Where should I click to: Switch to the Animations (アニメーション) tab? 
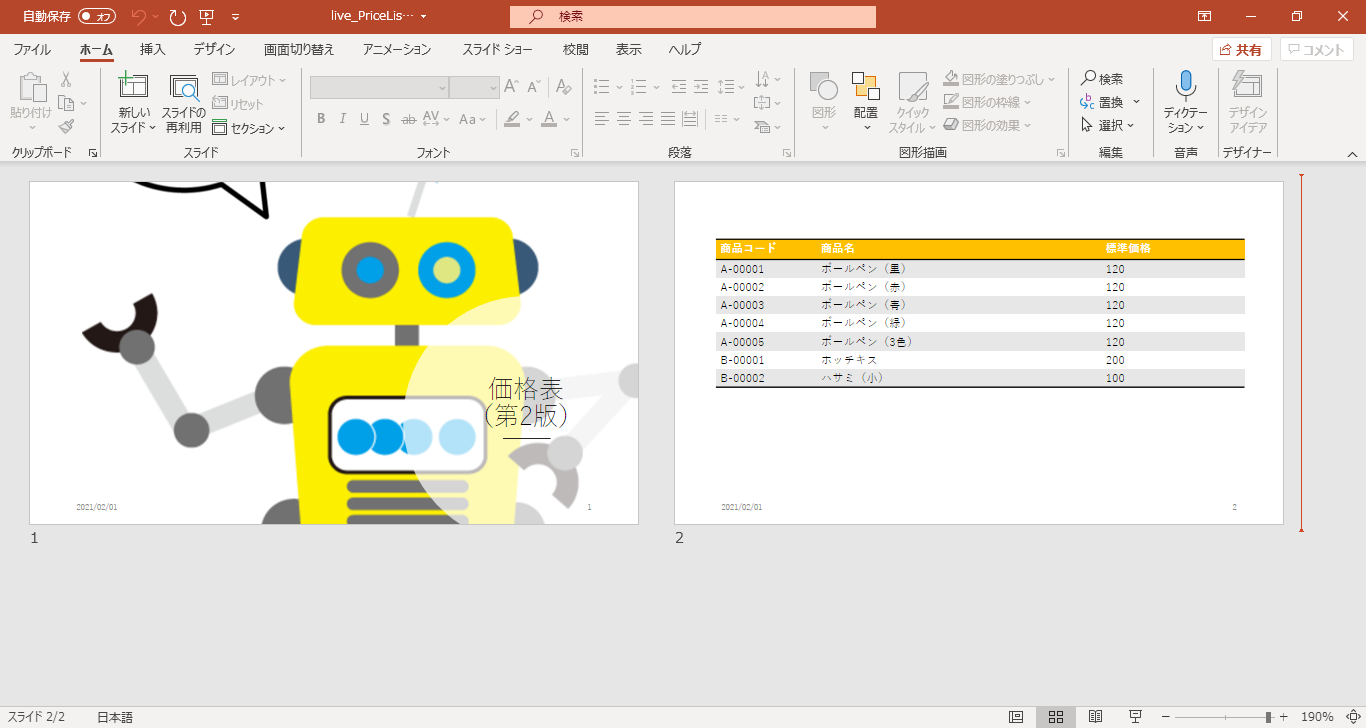(396, 49)
